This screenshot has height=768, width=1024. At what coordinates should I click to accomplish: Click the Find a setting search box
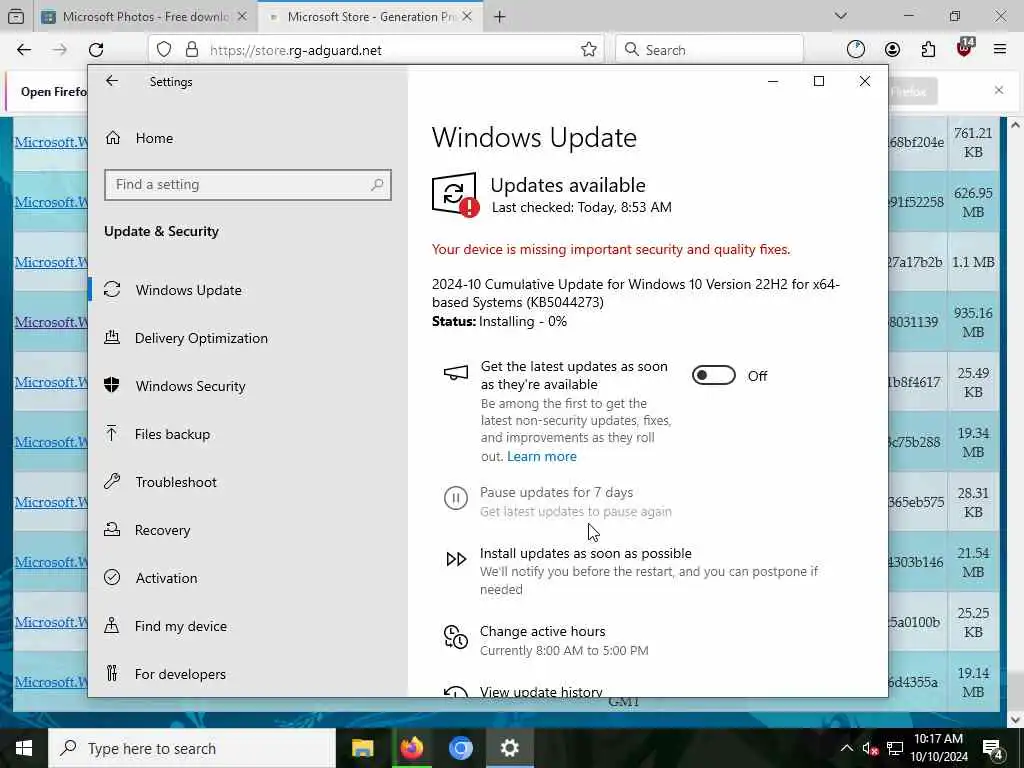[x=248, y=185]
